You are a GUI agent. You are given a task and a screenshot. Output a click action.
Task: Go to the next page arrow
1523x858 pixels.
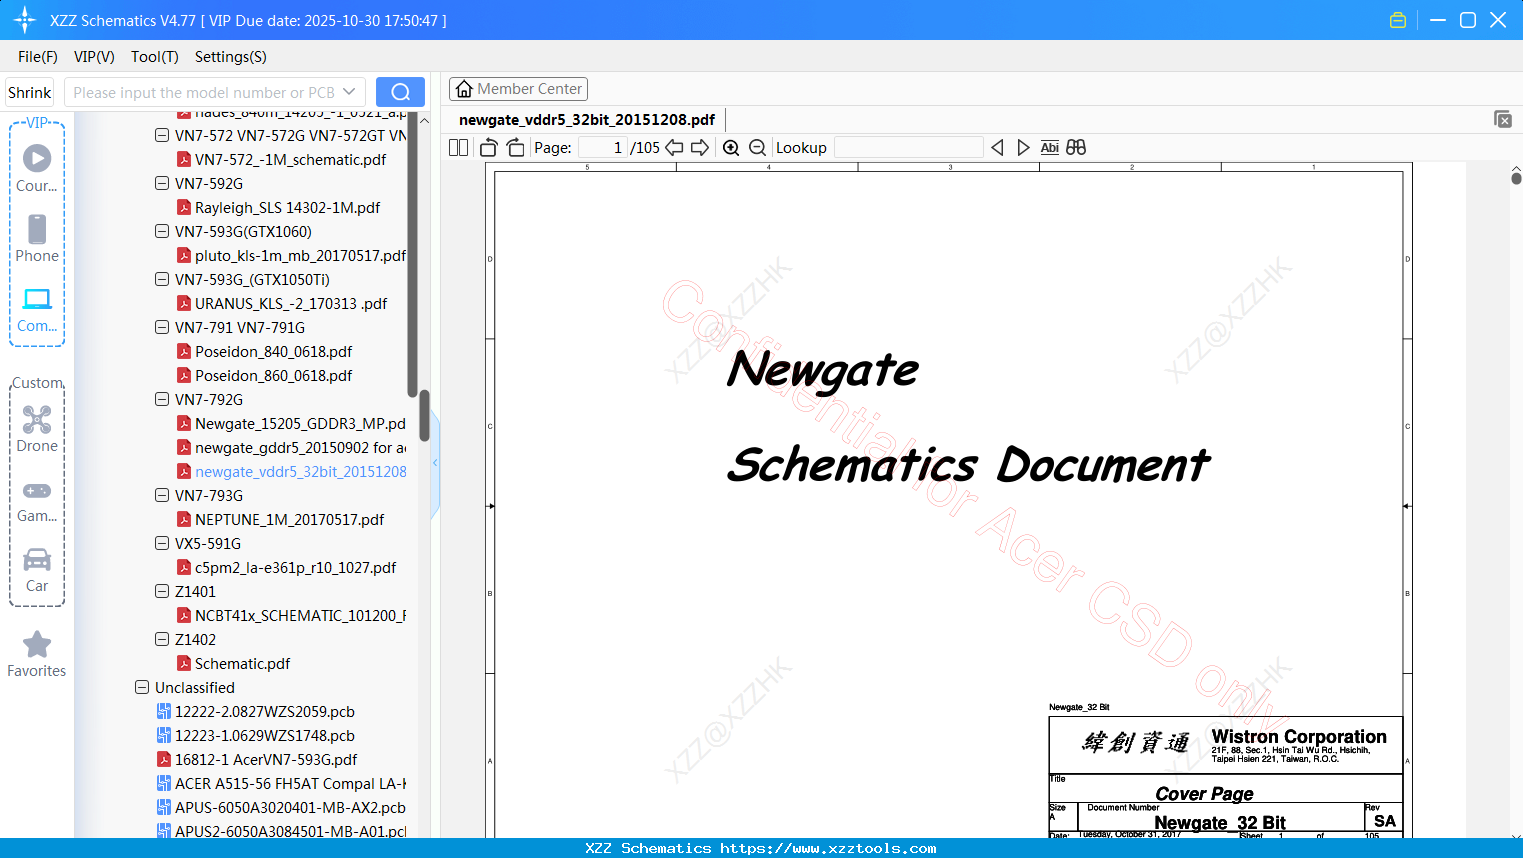700,148
